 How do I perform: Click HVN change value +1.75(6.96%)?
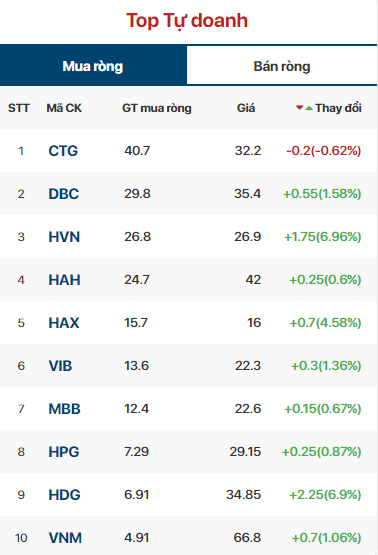(322, 237)
